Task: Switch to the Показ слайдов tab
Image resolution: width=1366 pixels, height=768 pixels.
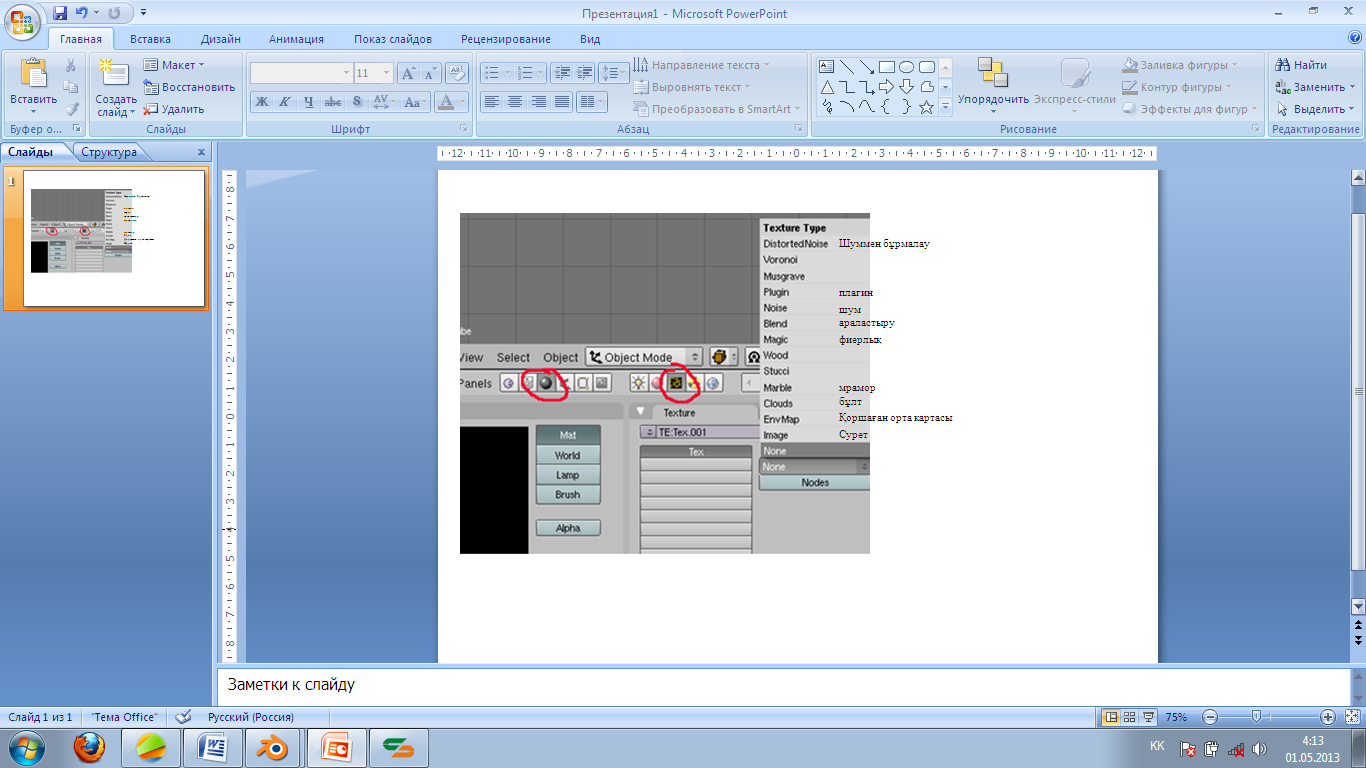Action: coord(393,39)
